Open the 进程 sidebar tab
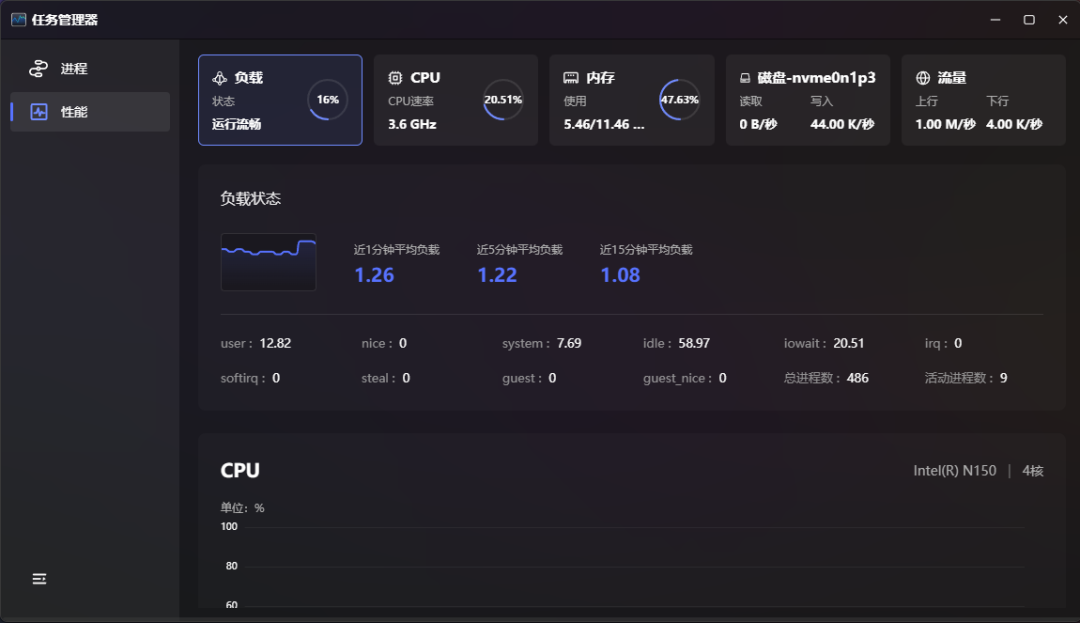The width and height of the screenshot is (1080, 623). pyautogui.click(x=90, y=69)
